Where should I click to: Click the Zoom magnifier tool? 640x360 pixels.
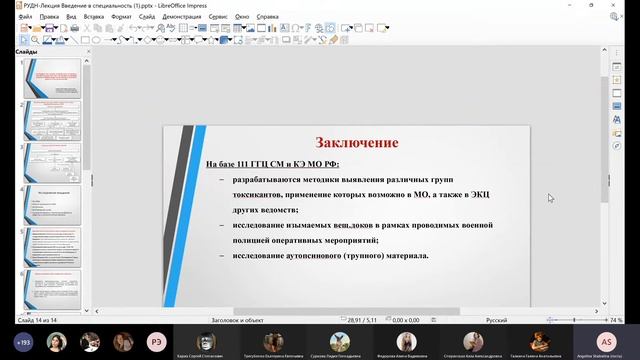click(35, 40)
